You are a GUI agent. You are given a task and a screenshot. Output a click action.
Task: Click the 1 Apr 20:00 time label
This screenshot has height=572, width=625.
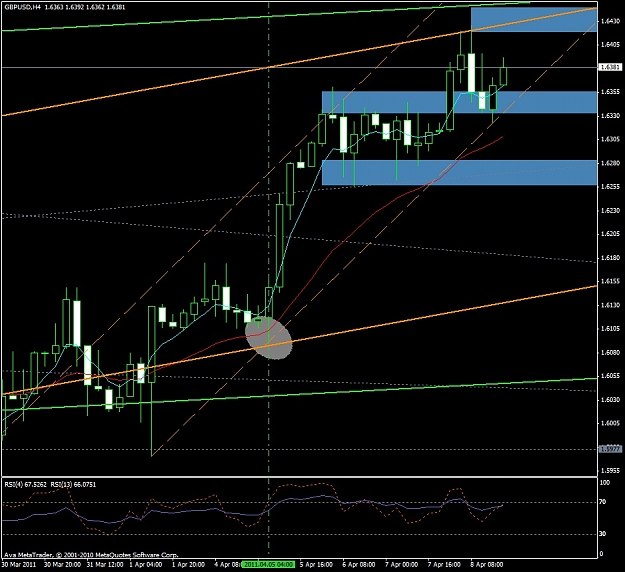pos(189,565)
